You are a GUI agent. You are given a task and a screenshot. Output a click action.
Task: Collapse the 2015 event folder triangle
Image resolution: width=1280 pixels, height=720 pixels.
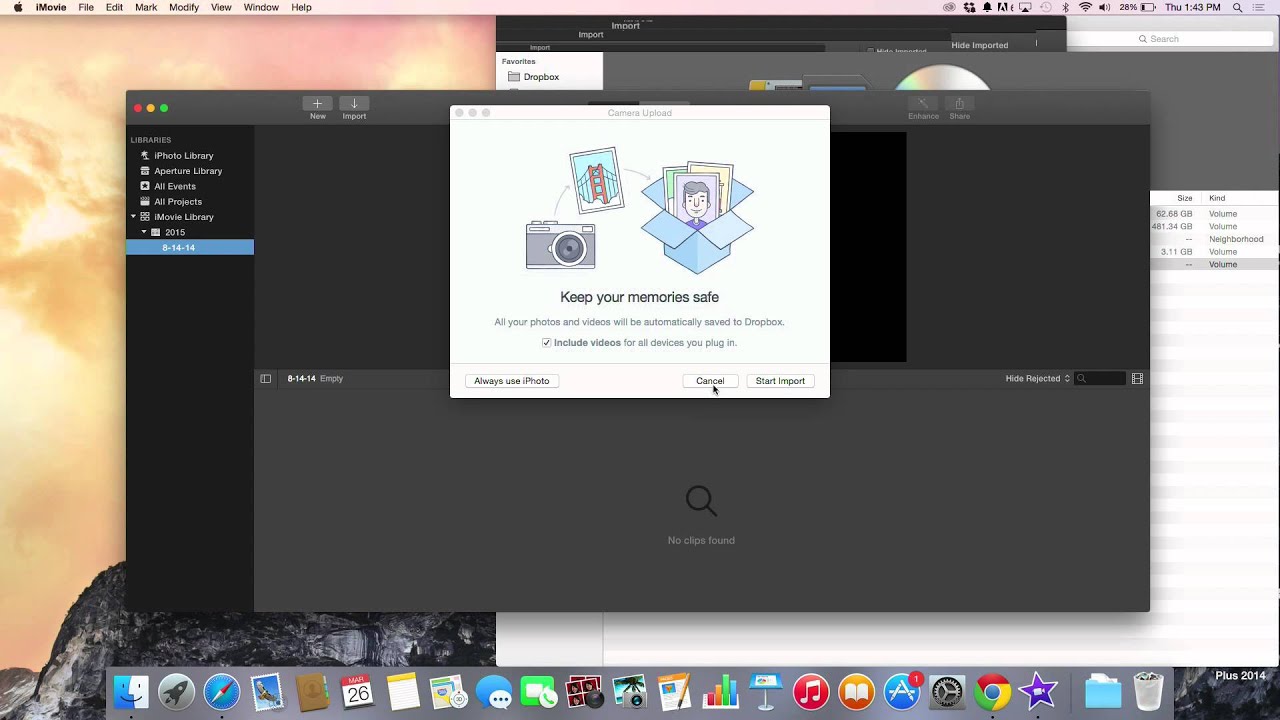(144, 232)
